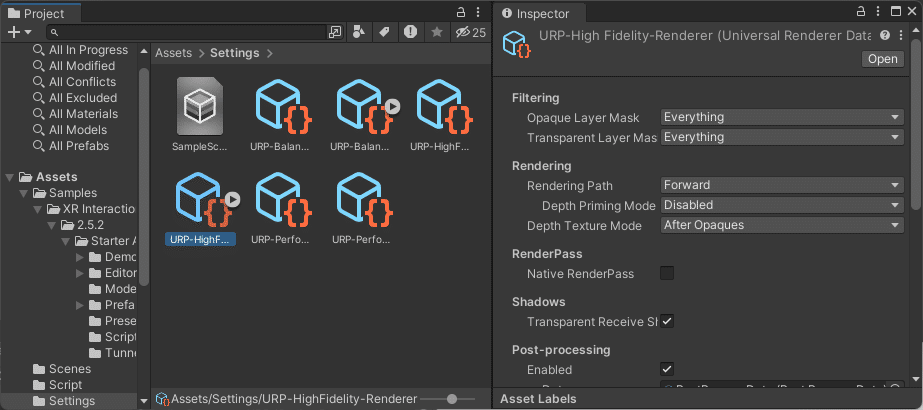Collapse the Samples folder arrow
923x410 pixels.
(24, 193)
